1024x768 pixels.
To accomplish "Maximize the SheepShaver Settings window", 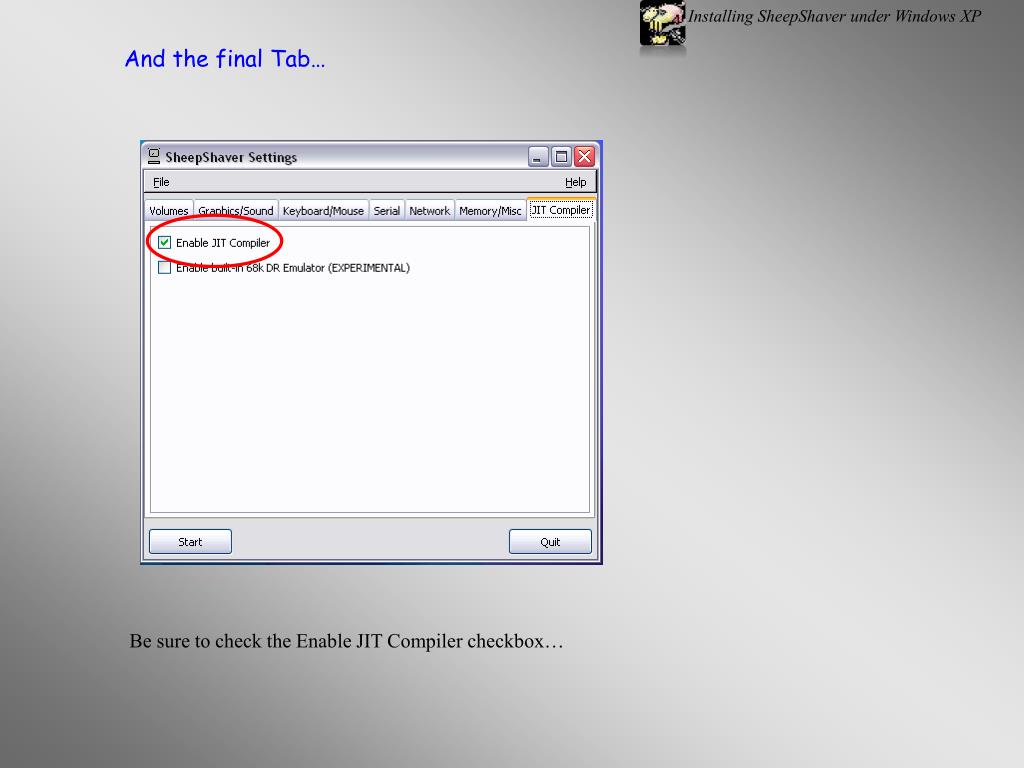I will pyautogui.click(x=561, y=157).
